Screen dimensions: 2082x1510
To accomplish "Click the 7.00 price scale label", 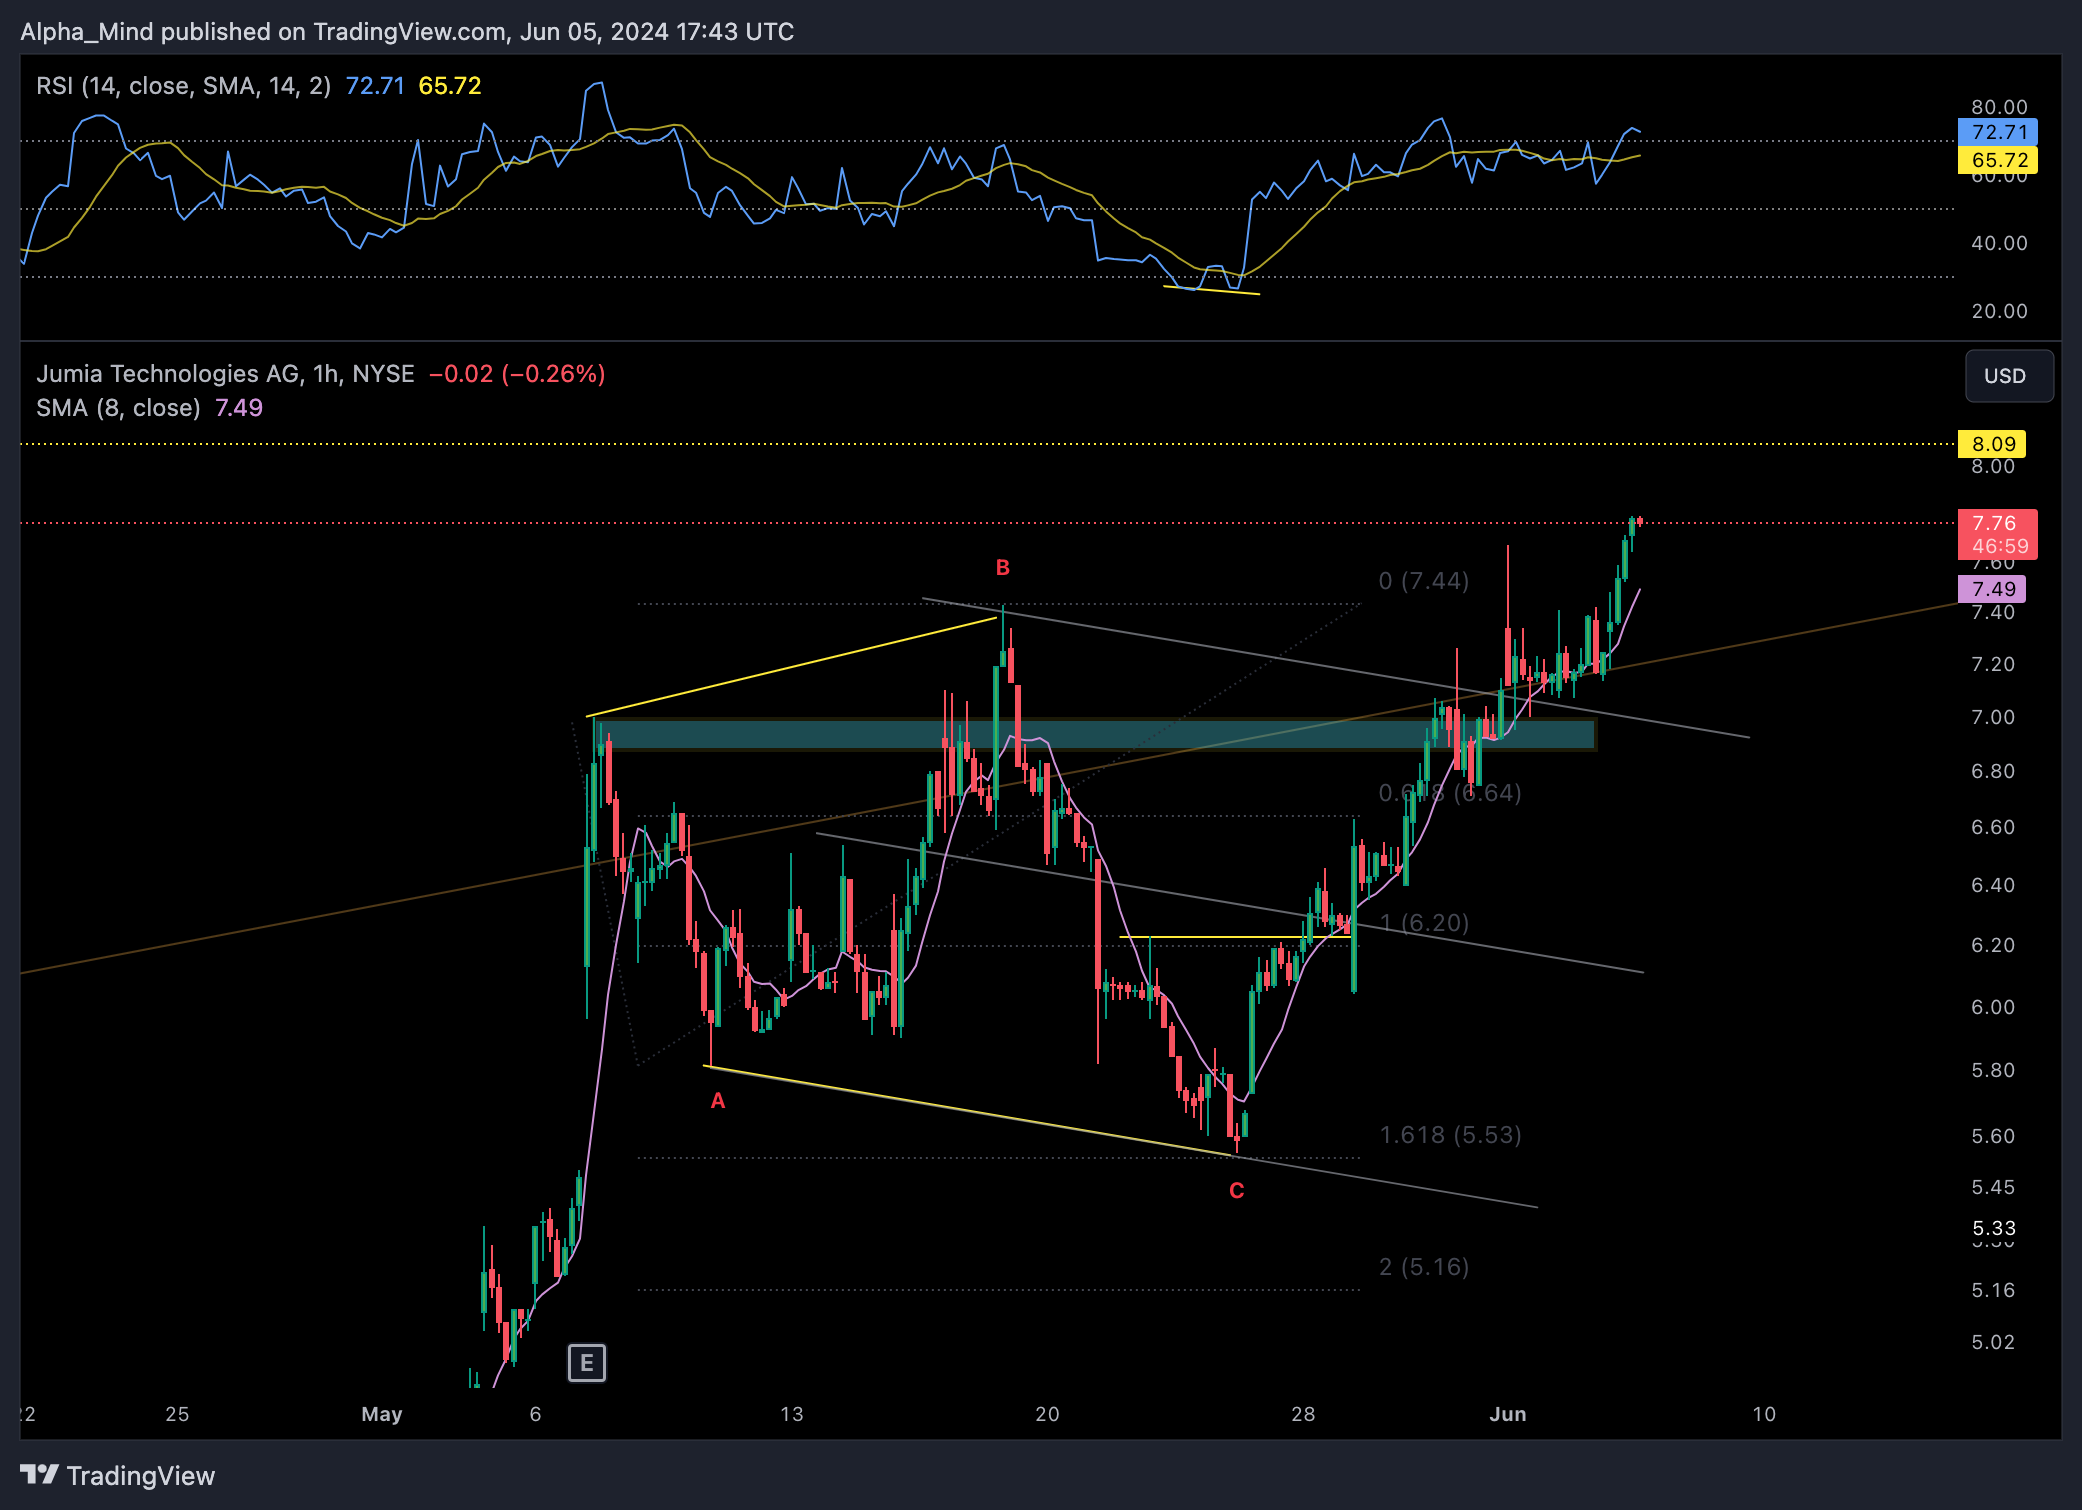I will 1993,717.
